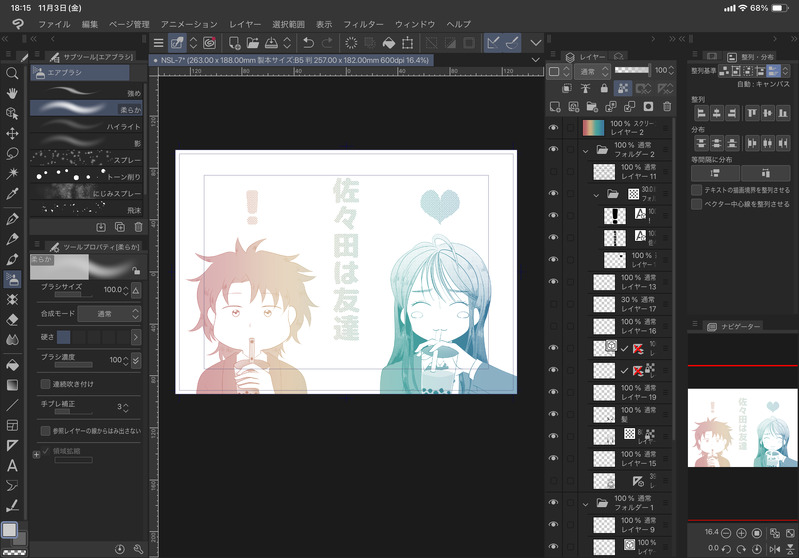Viewport: 799px width, 558px height.
Task: Click the New layer folder icon
Action: coord(592,107)
